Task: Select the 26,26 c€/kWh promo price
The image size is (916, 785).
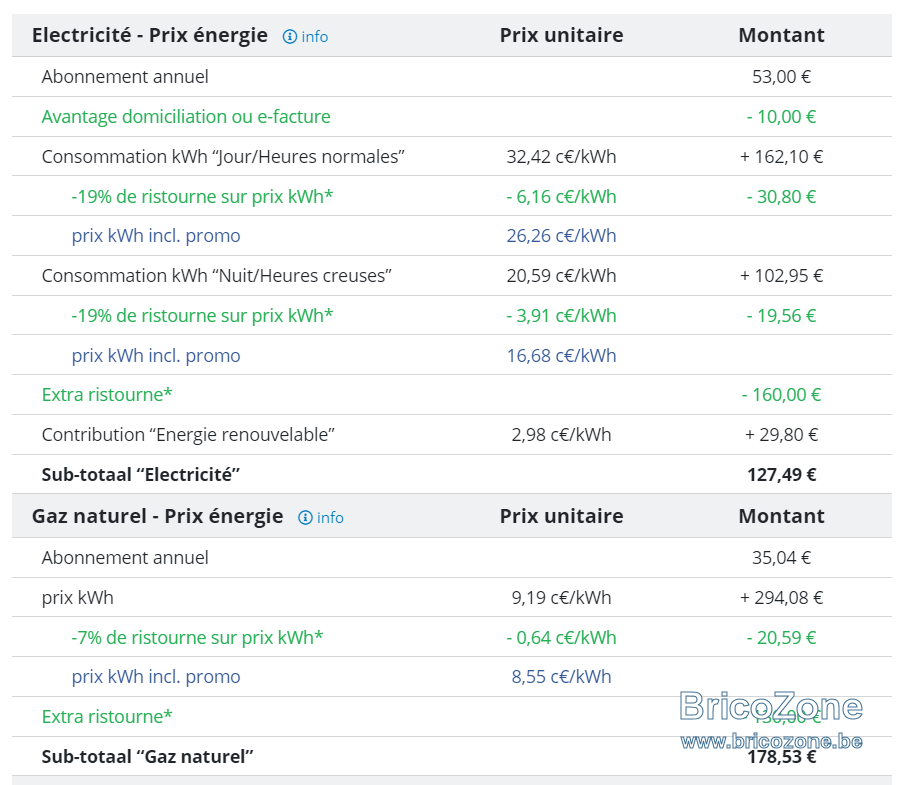Action: tap(561, 236)
